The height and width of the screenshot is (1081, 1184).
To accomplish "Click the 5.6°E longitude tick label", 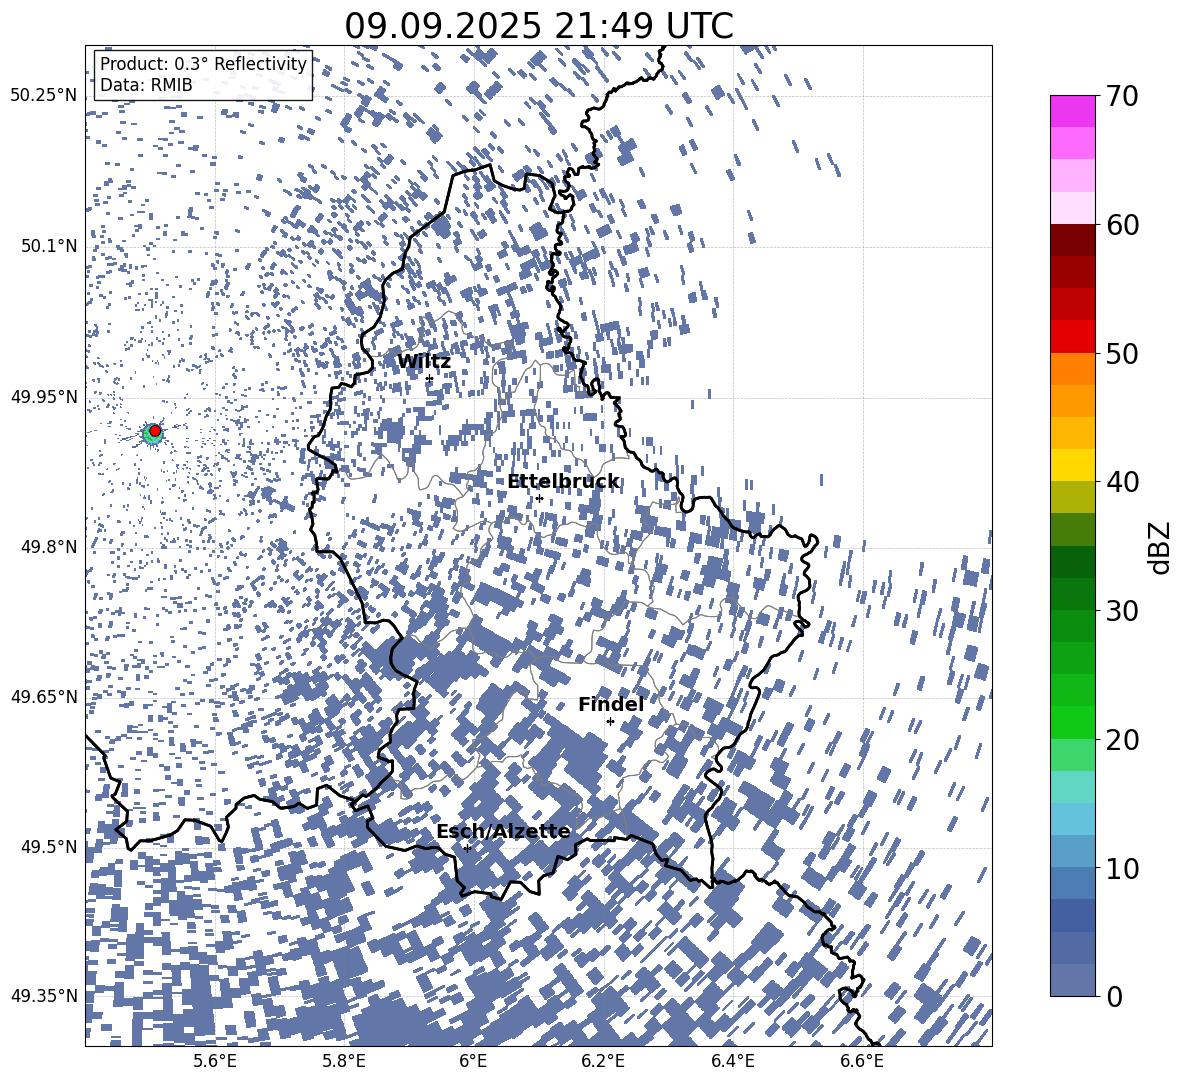I will (x=214, y=1061).
